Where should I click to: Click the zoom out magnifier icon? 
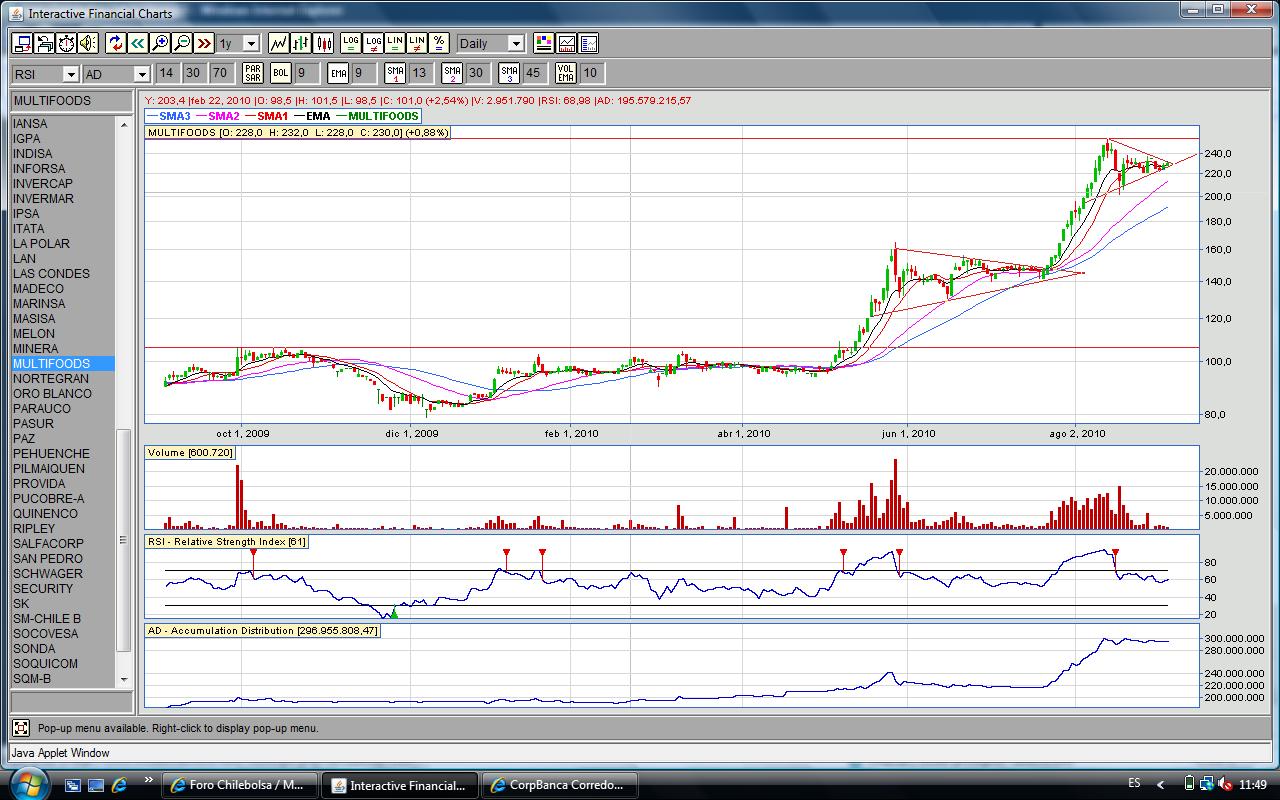(182, 43)
